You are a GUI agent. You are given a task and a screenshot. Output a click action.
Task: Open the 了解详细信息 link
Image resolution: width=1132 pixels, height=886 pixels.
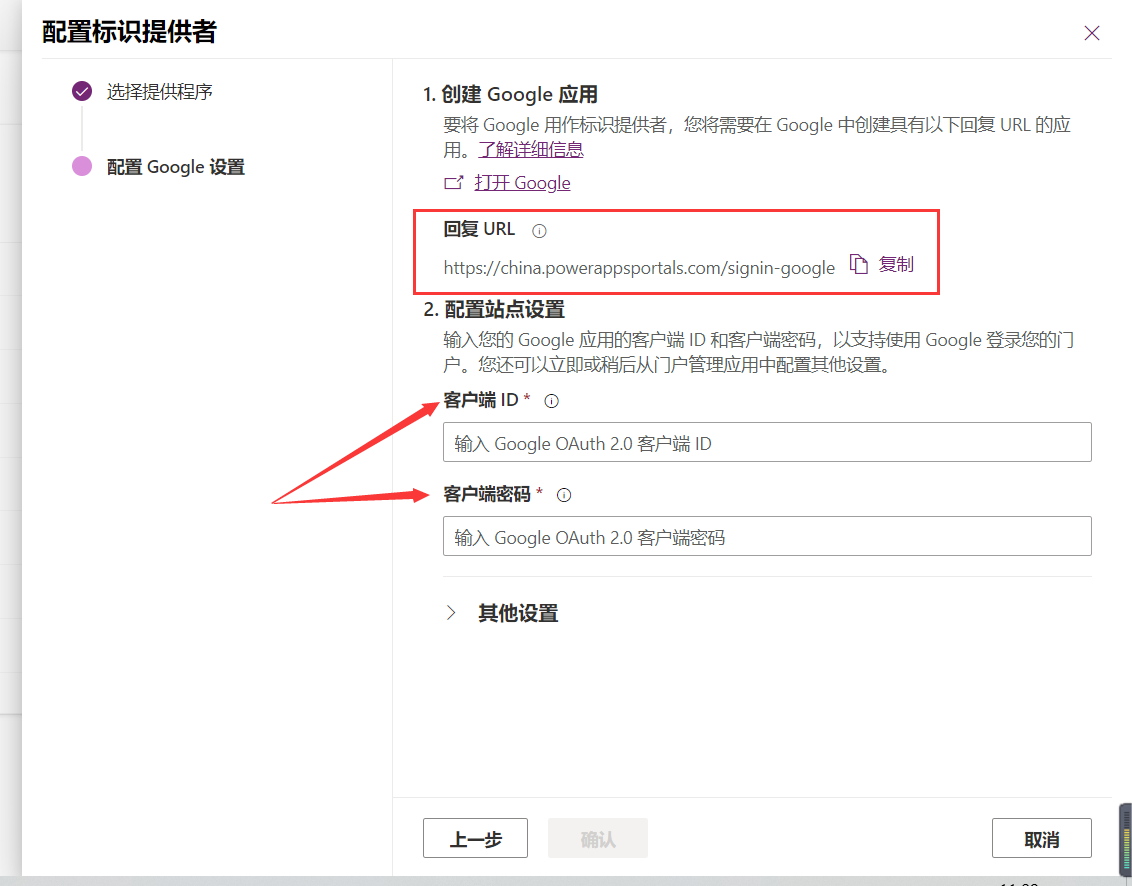(531, 149)
